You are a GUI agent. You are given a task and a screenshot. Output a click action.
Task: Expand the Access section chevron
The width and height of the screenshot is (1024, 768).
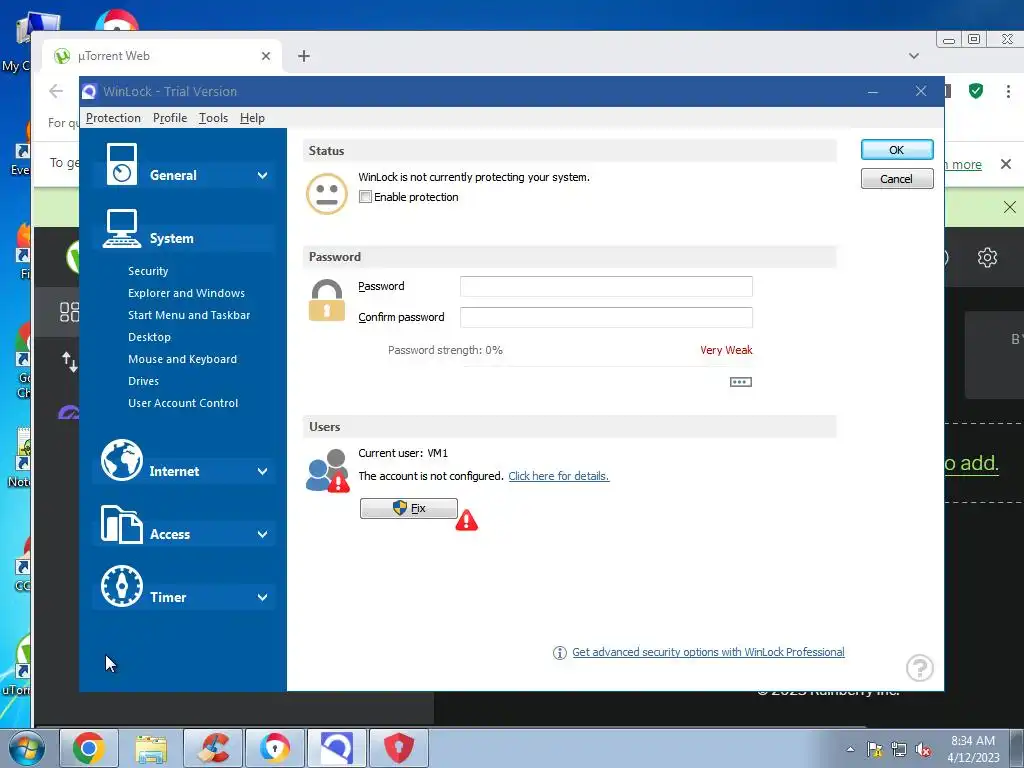(x=263, y=534)
